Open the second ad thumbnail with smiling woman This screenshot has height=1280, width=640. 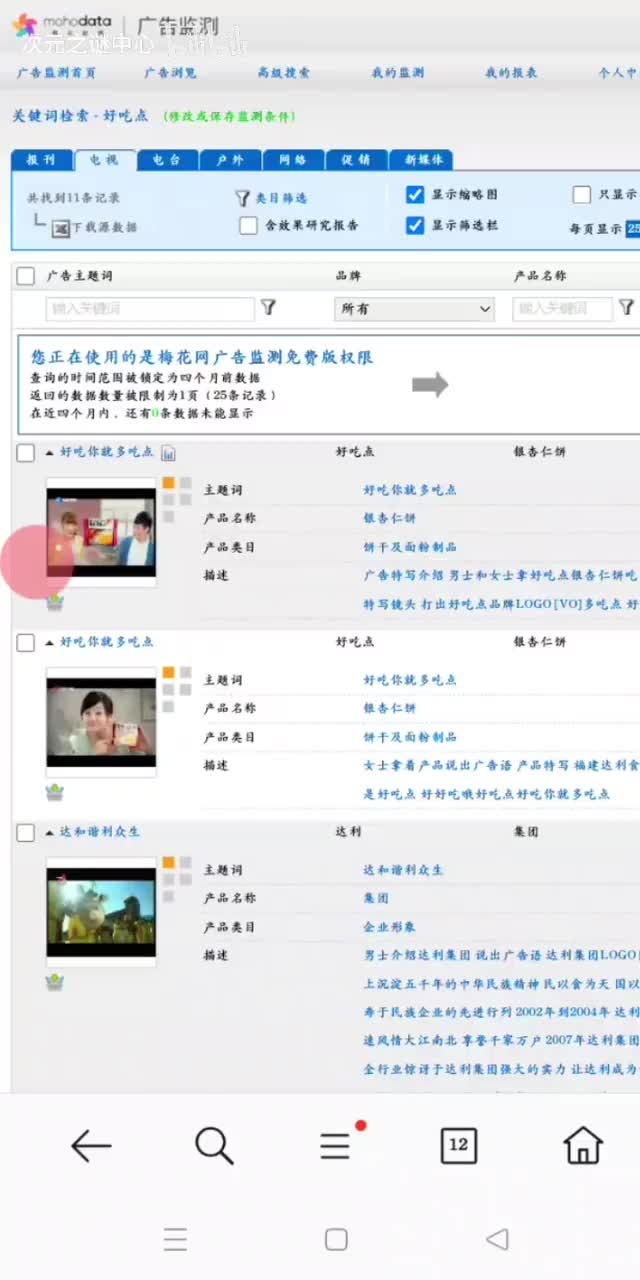tap(101, 722)
